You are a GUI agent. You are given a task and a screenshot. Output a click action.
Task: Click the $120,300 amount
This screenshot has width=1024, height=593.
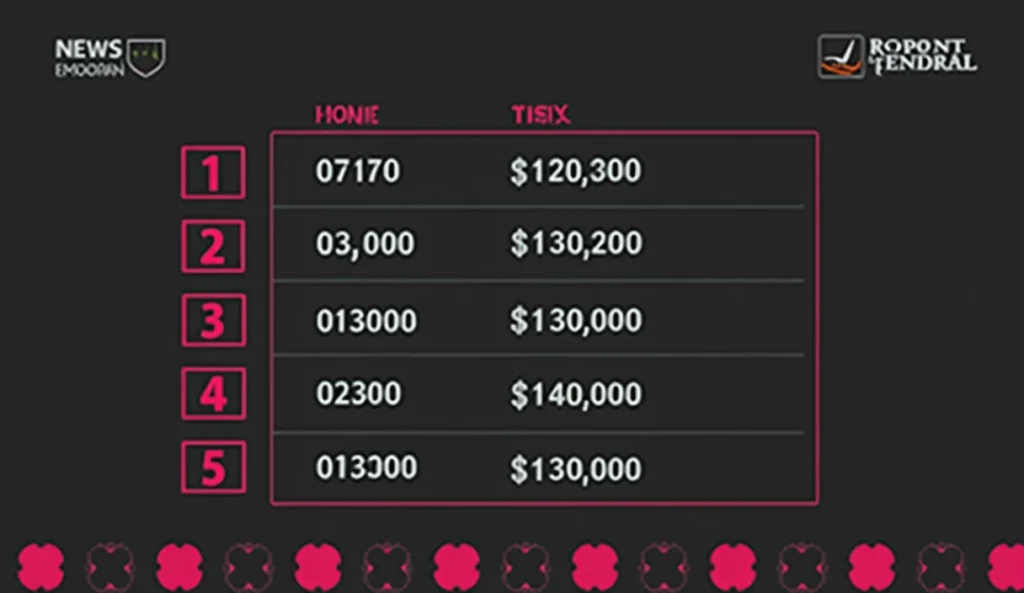[x=575, y=172]
